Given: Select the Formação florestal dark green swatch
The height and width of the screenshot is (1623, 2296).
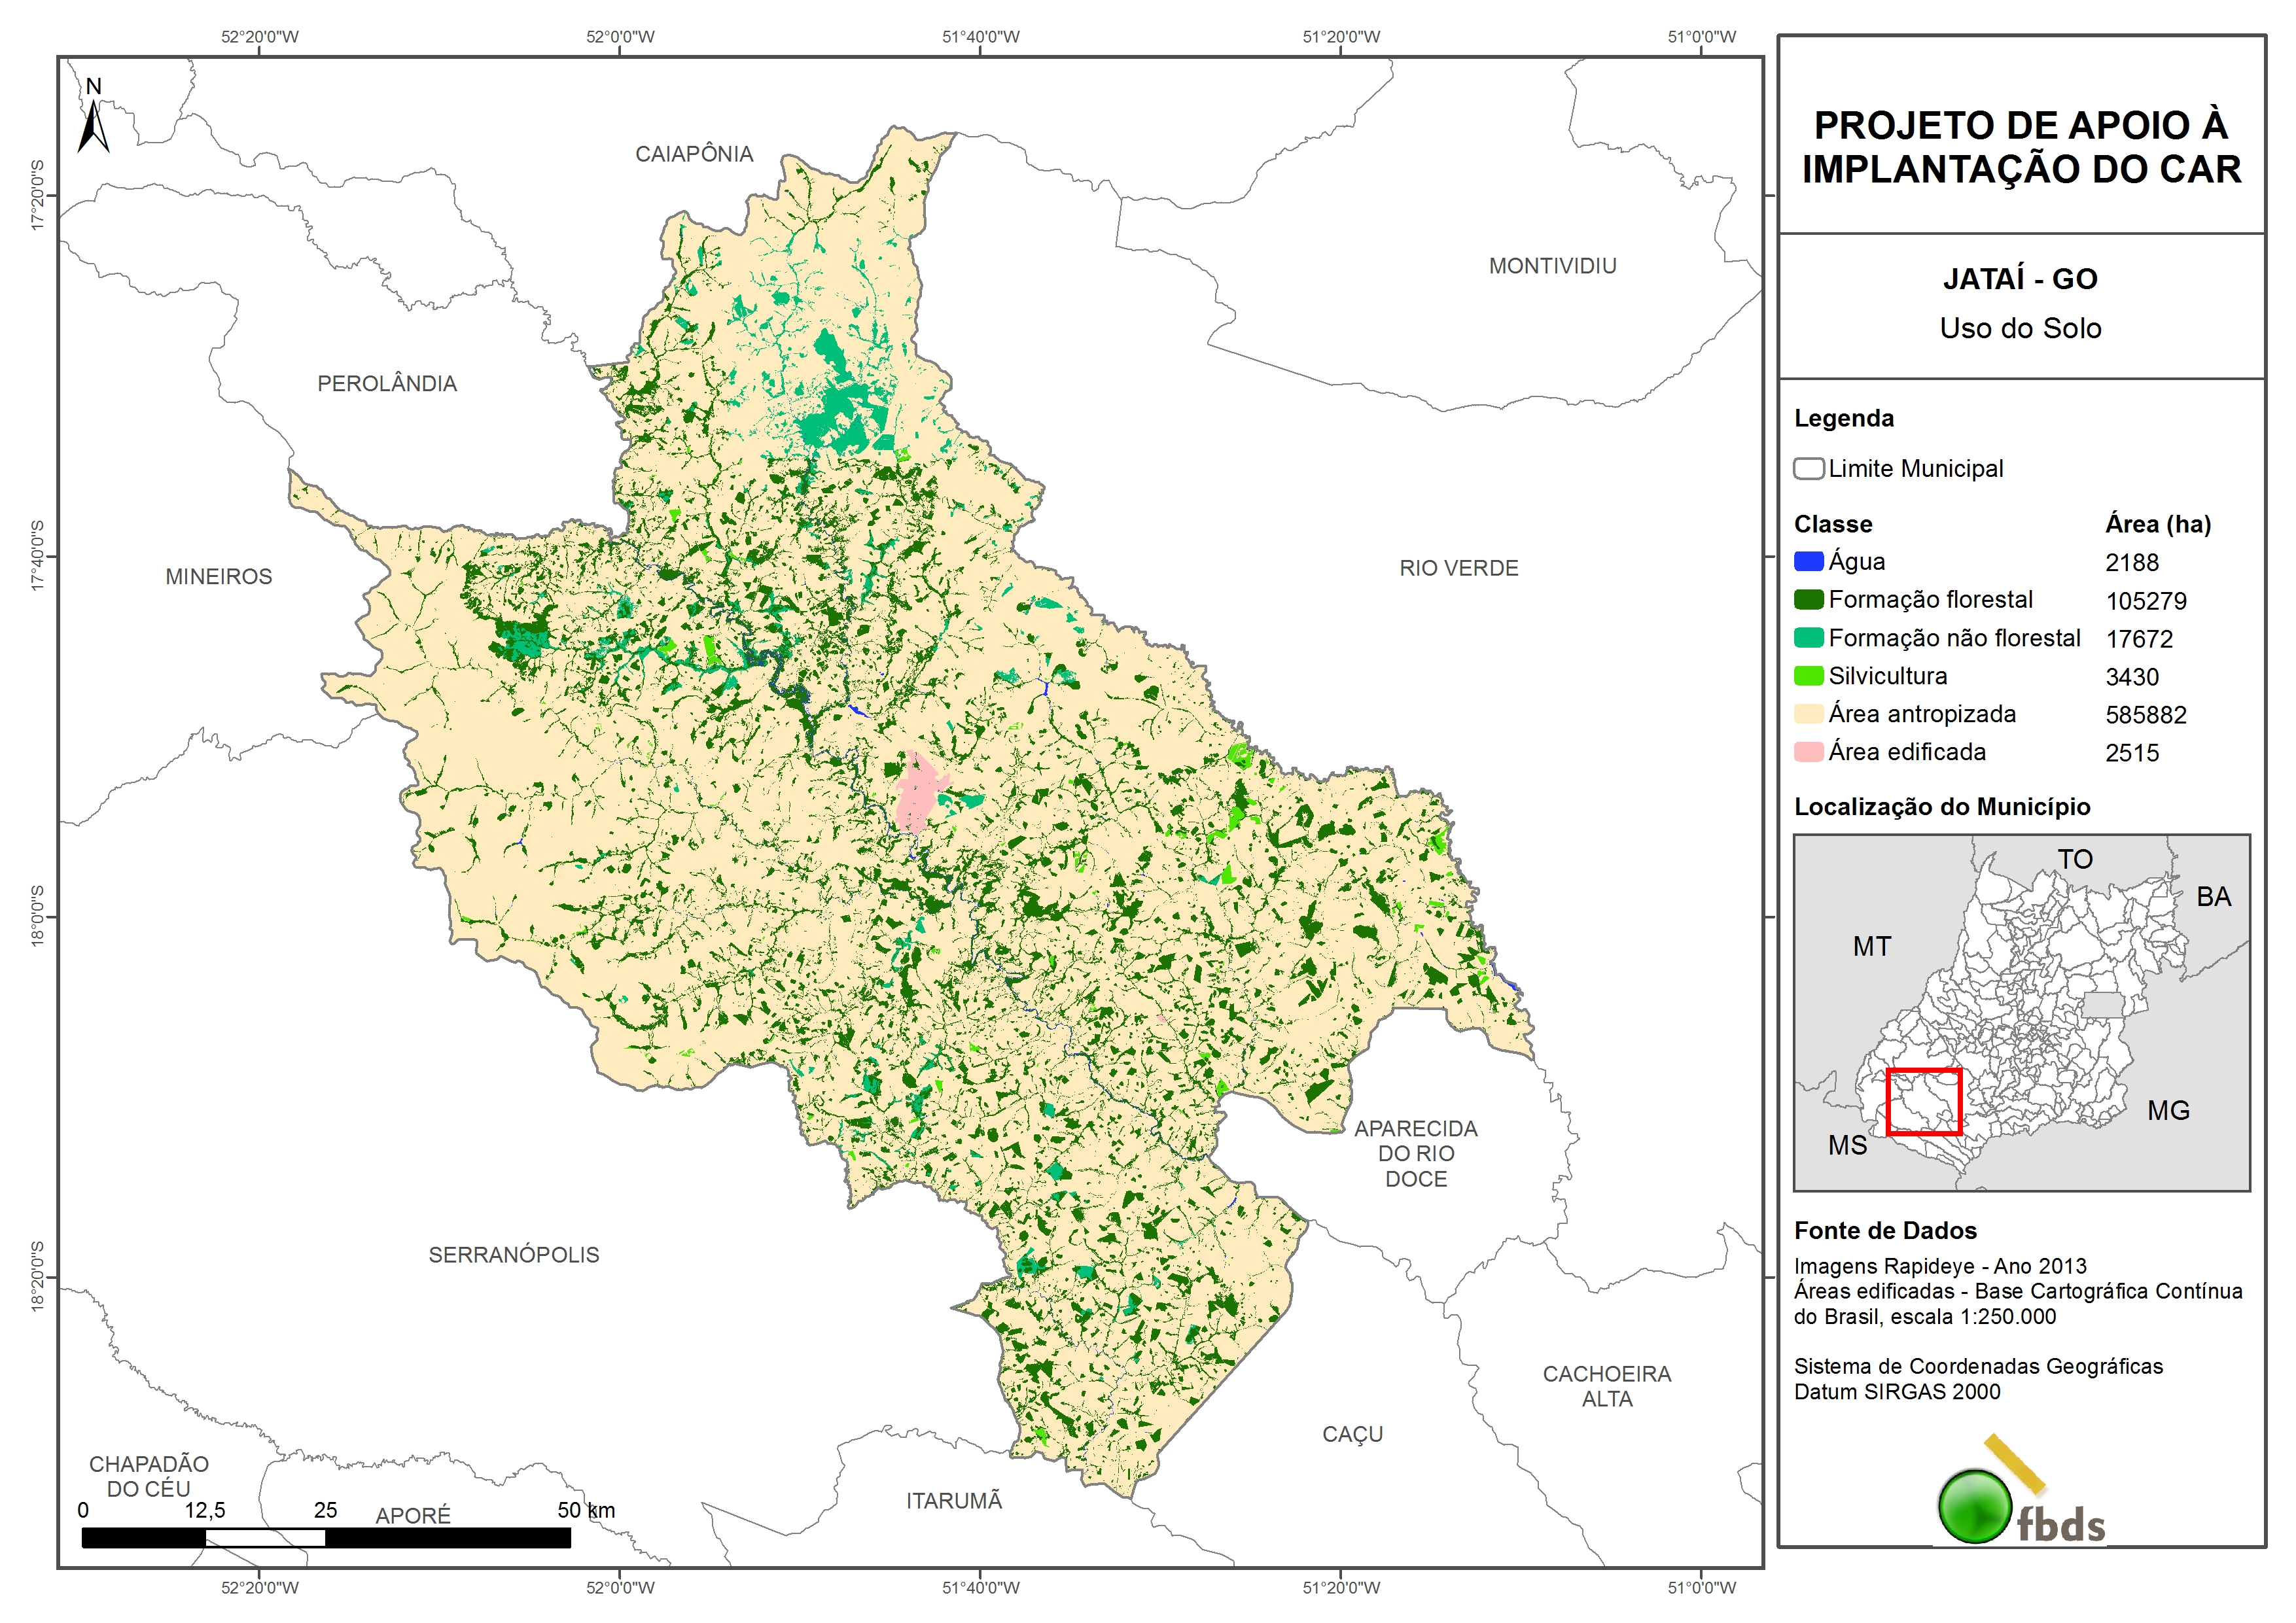Looking at the screenshot, I should pos(1808,600).
